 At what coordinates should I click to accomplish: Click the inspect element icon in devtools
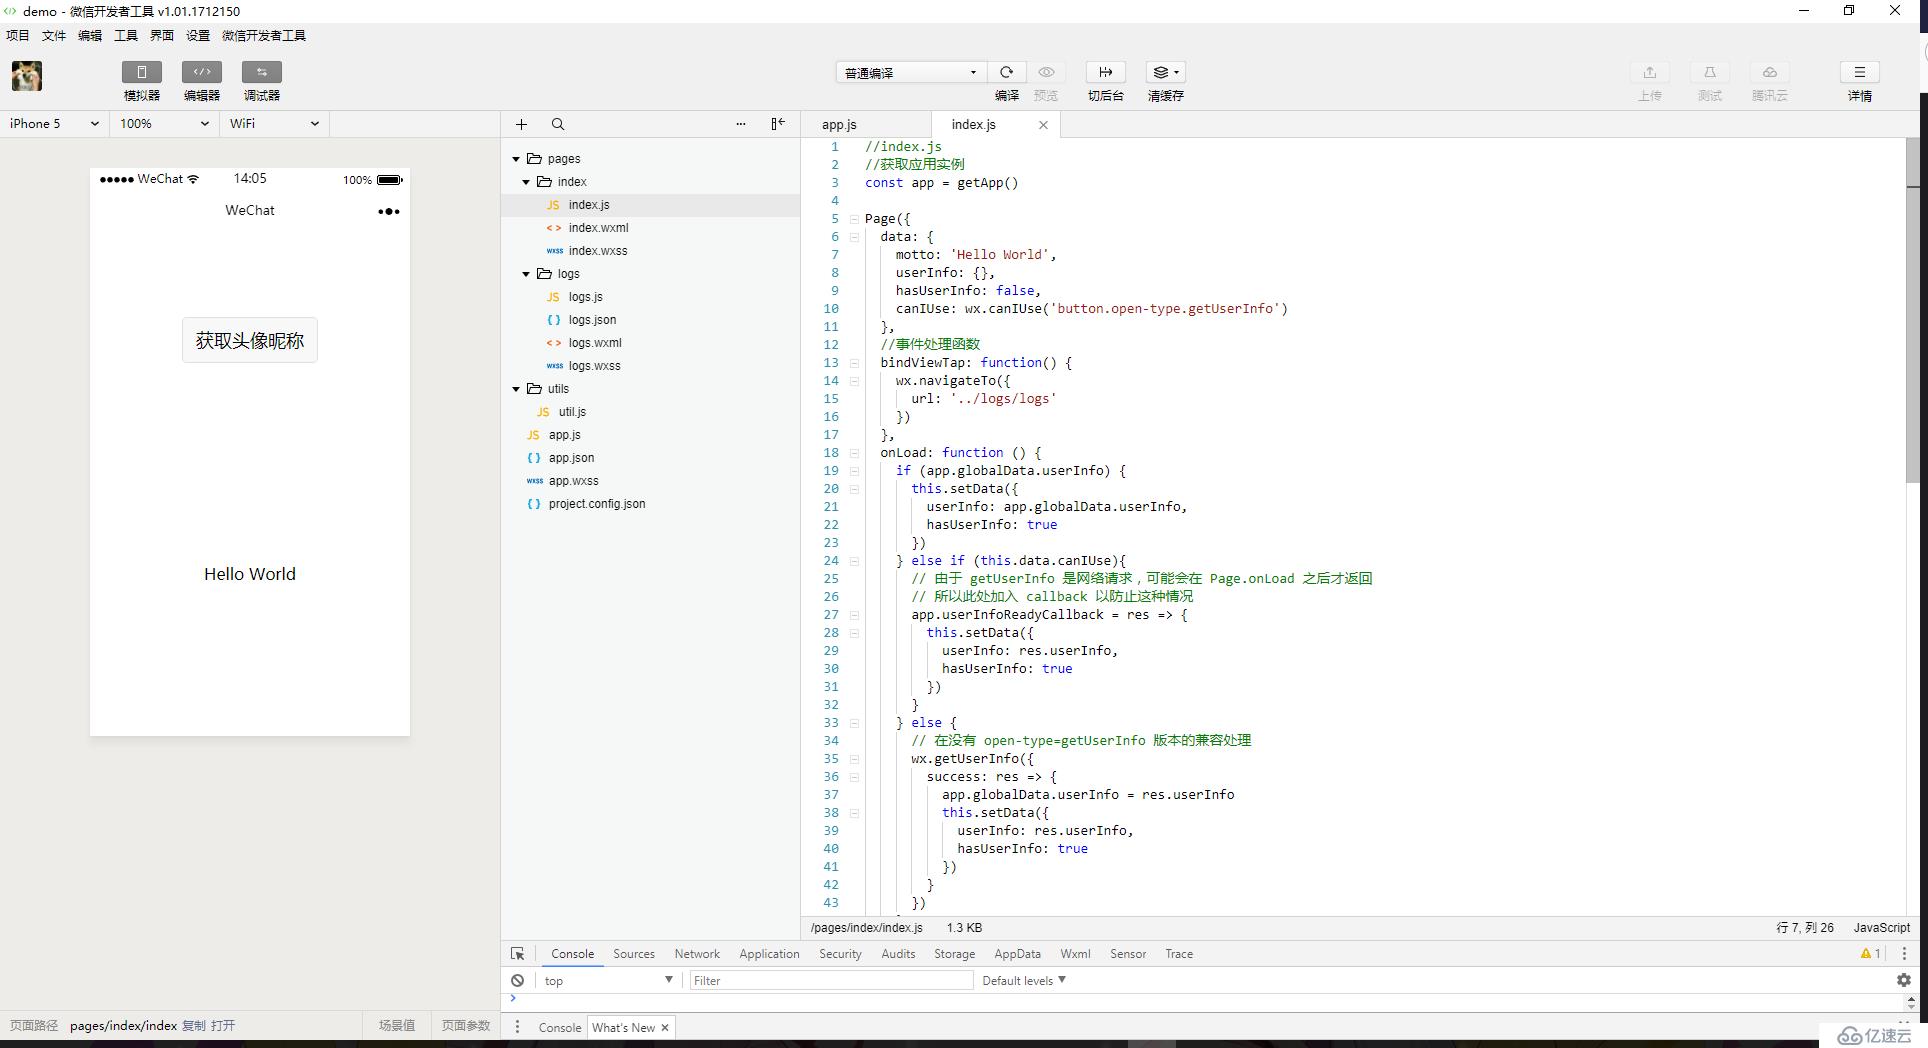(x=517, y=954)
